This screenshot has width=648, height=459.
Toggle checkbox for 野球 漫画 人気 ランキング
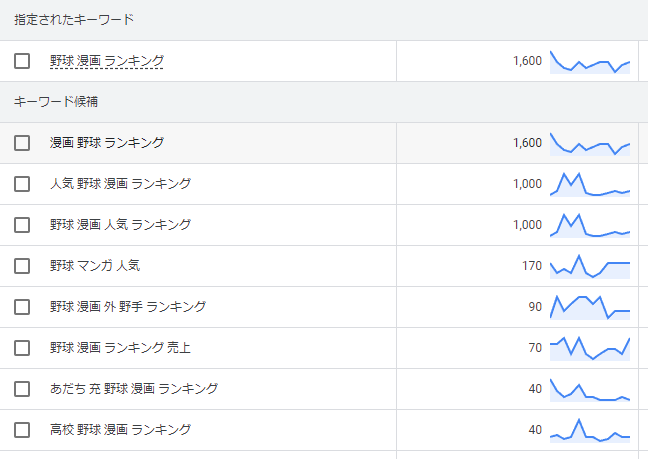click(x=22, y=225)
